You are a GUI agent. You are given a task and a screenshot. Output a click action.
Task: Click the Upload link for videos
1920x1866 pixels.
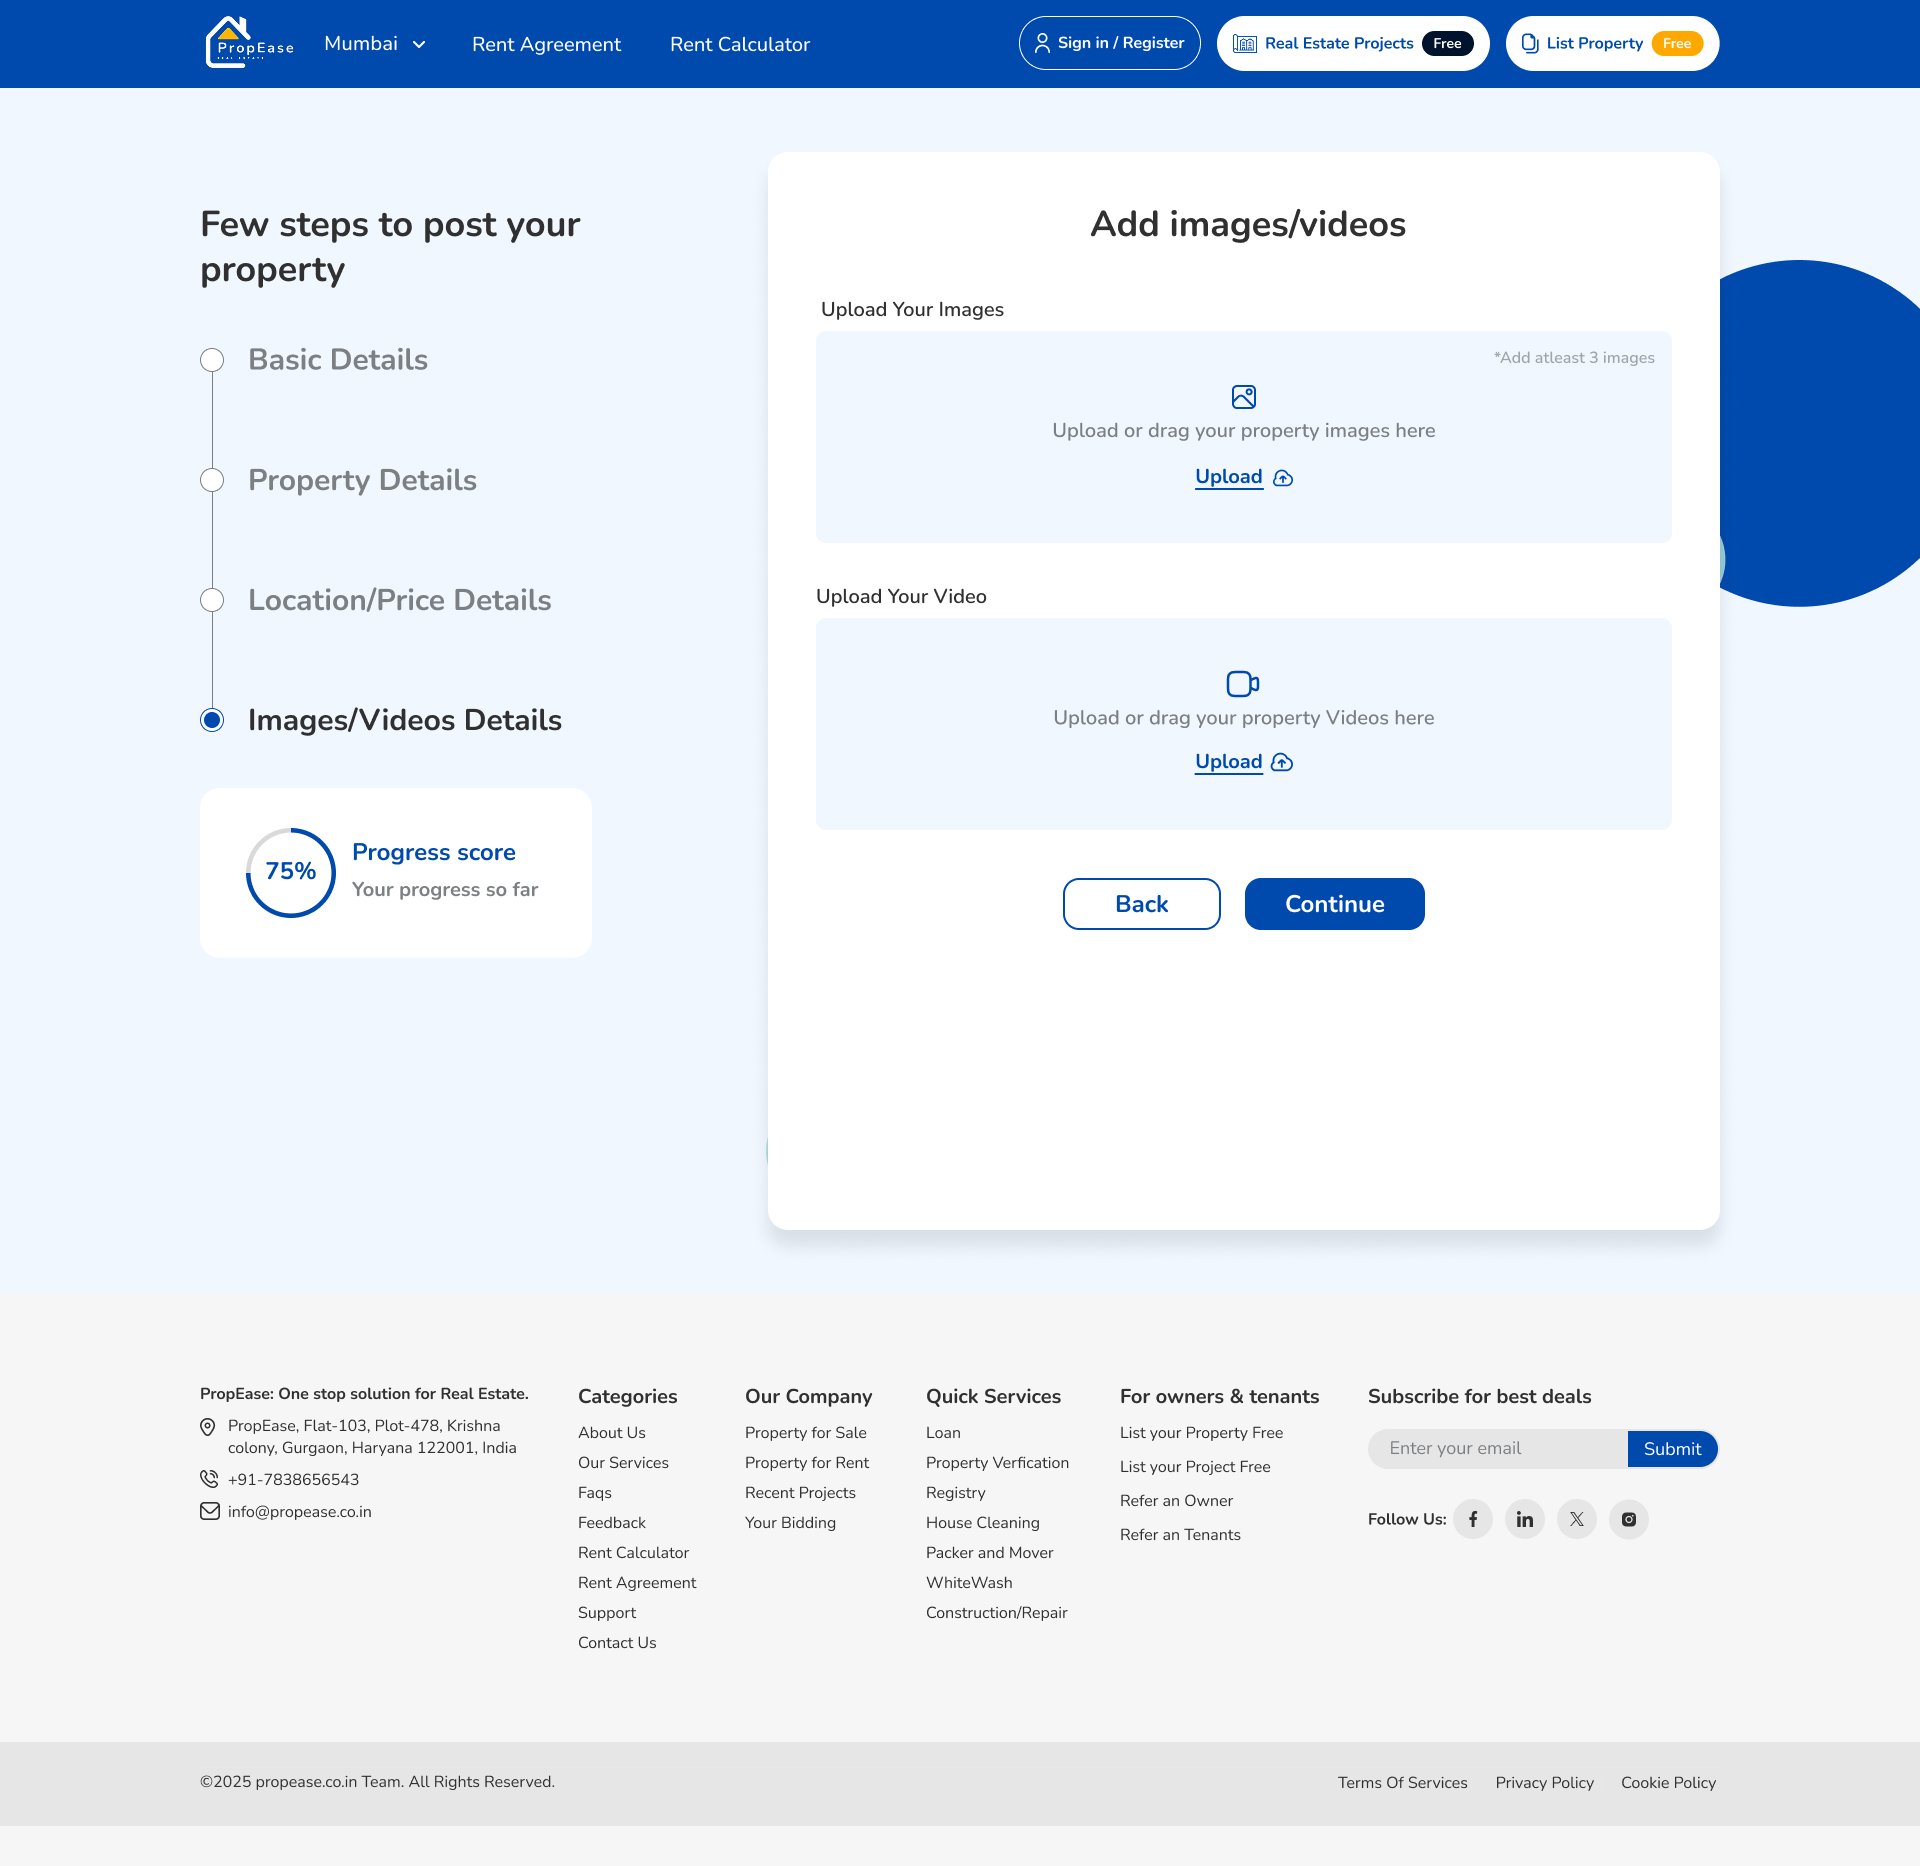(x=1229, y=762)
